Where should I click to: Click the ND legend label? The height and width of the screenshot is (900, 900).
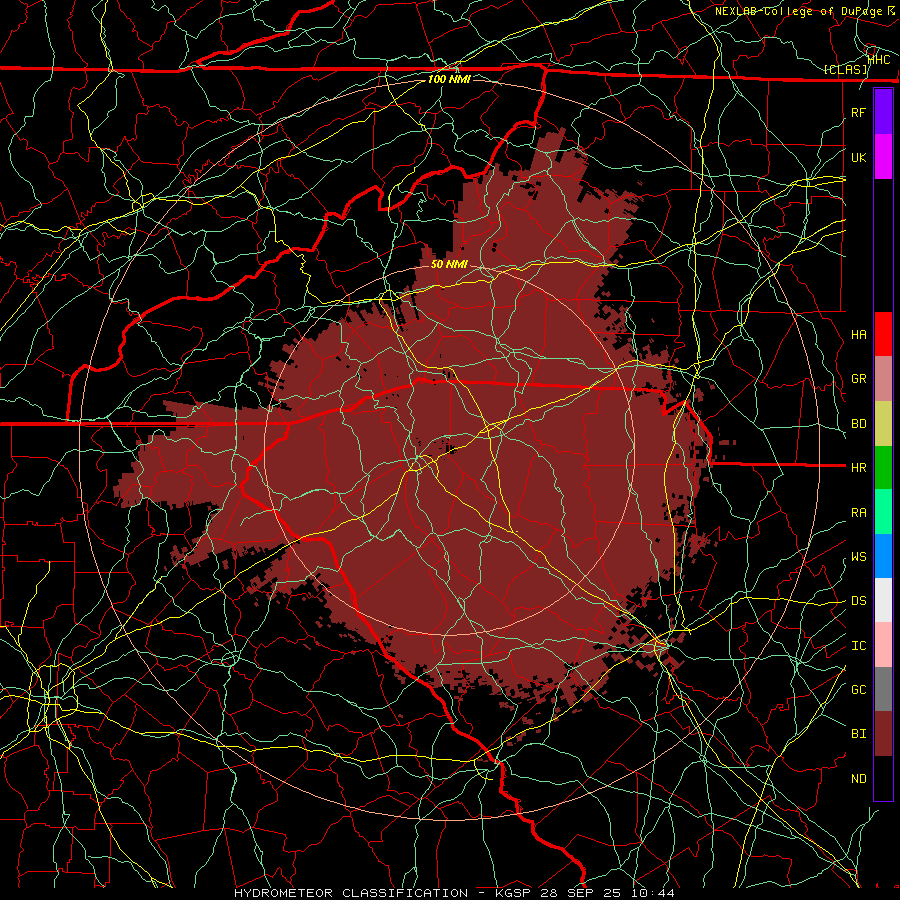(858, 778)
